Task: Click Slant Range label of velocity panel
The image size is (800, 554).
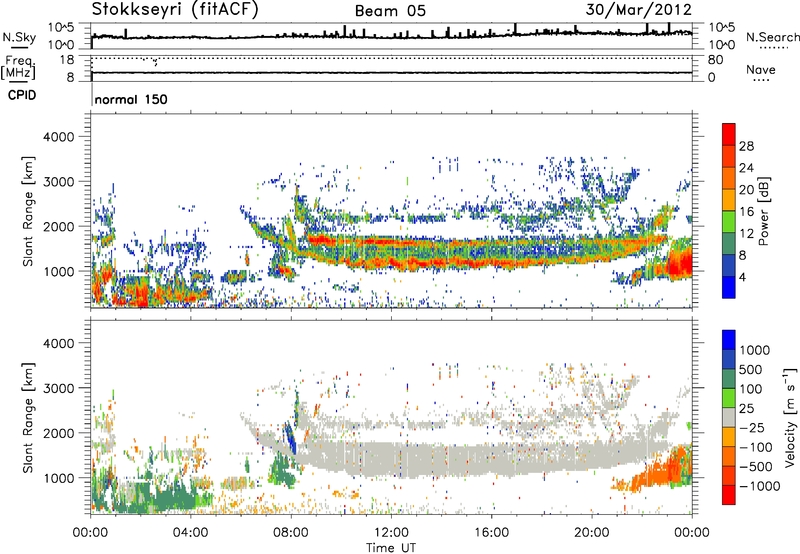Action: 28,418
